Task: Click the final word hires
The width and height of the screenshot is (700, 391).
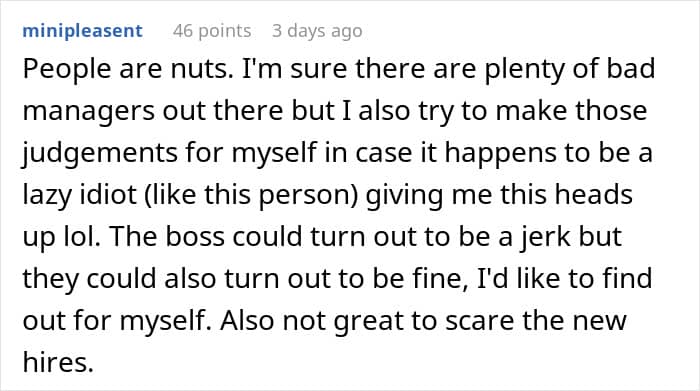Action: (x=58, y=362)
